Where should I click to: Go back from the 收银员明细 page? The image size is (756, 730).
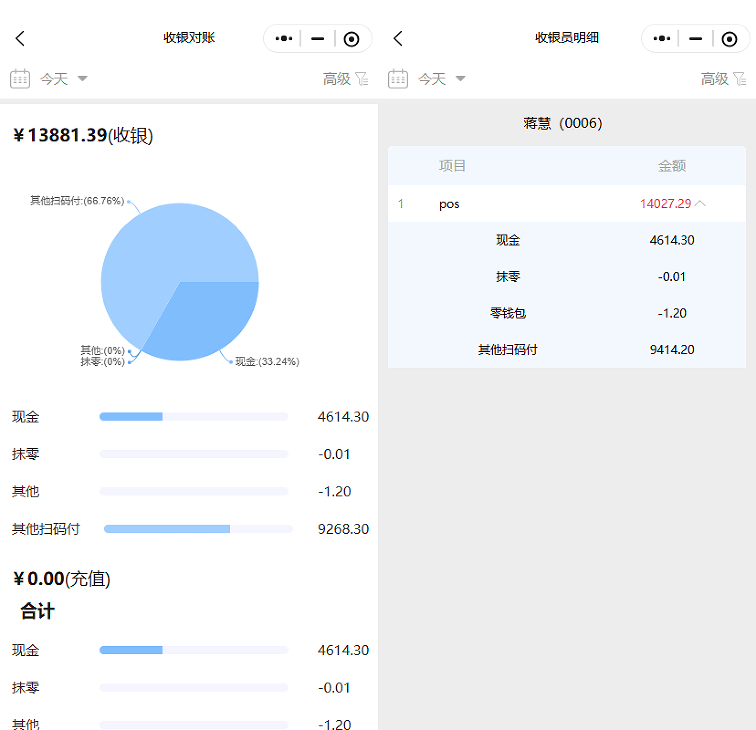pos(398,39)
